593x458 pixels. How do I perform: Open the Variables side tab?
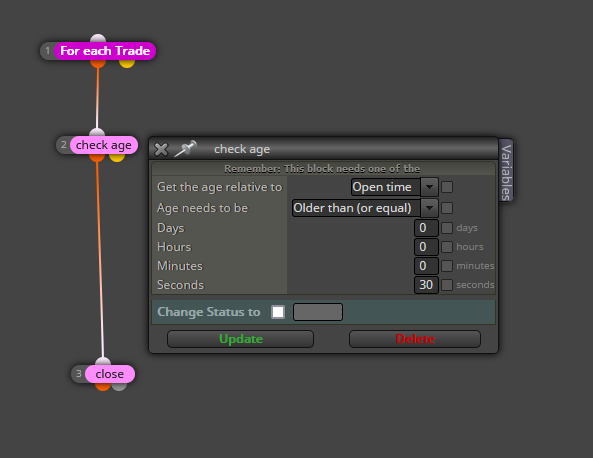(x=506, y=171)
